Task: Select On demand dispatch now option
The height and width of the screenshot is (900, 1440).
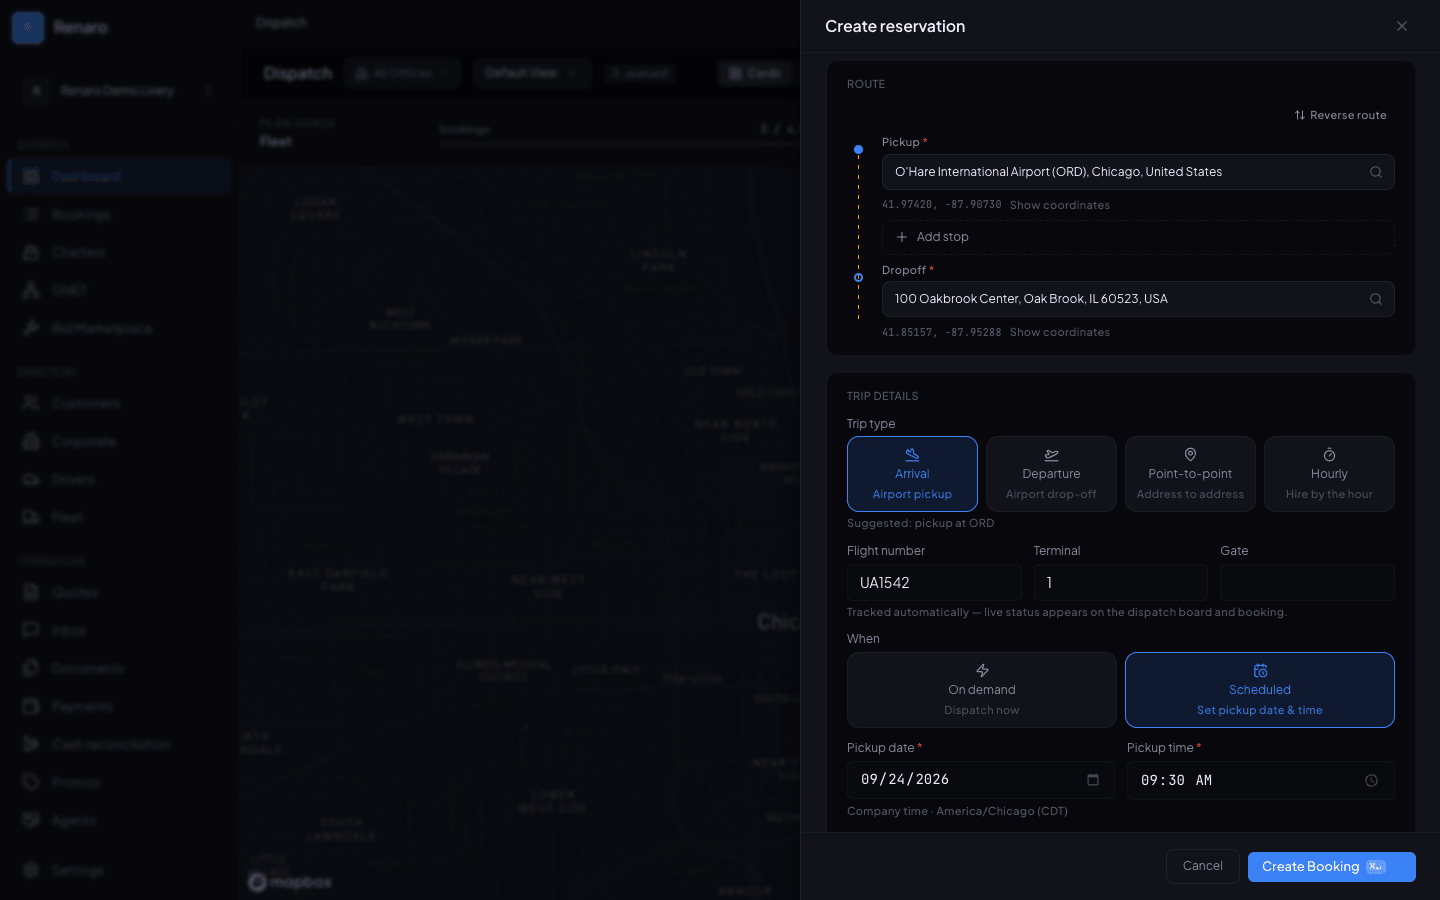Action: pyautogui.click(x=982, y=690)
